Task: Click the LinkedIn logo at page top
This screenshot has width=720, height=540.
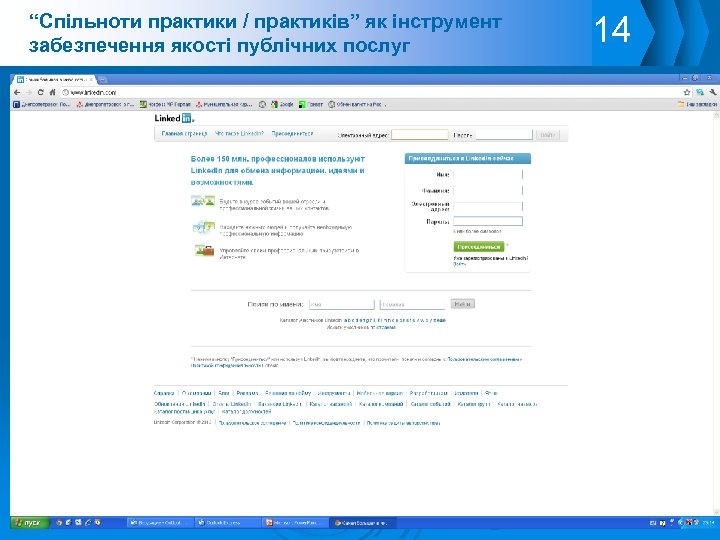Action: click(x=174, y=118)
